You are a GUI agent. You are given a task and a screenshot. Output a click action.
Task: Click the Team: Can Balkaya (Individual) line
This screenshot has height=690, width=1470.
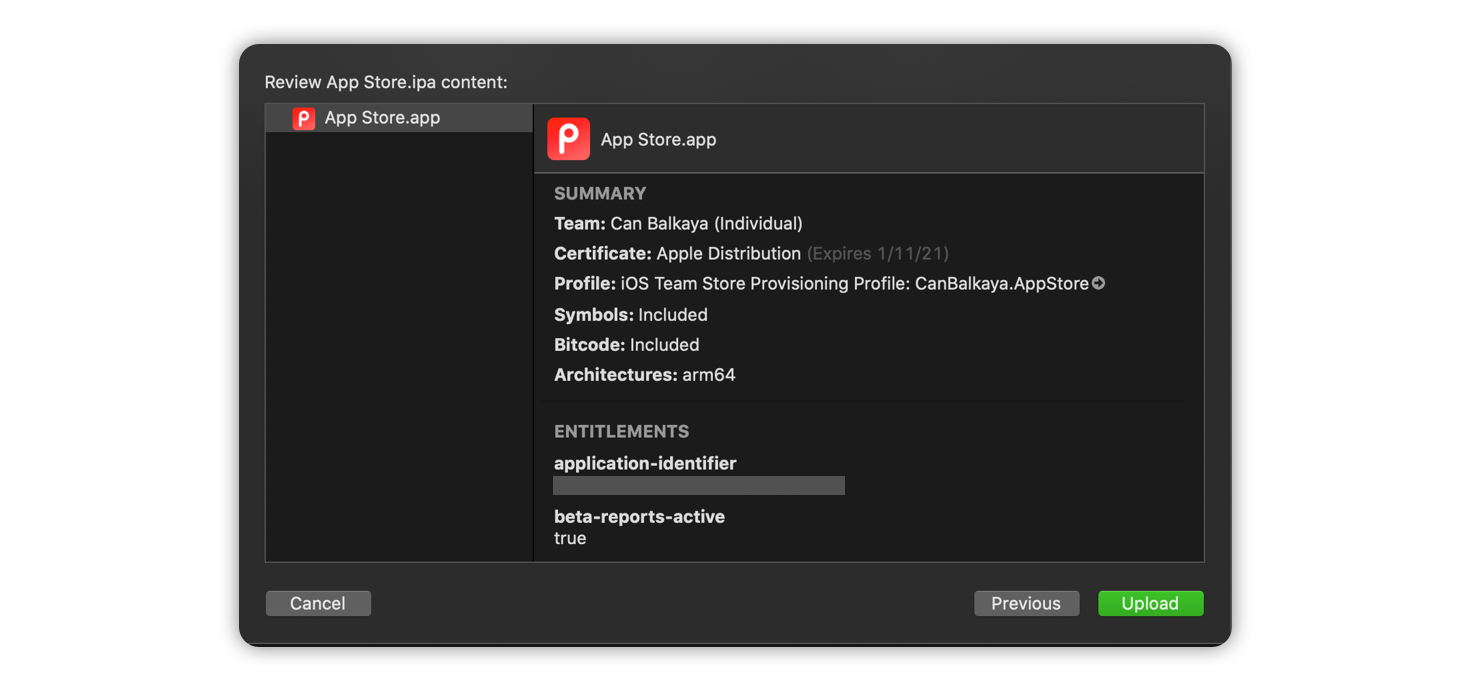pos(678,223)
